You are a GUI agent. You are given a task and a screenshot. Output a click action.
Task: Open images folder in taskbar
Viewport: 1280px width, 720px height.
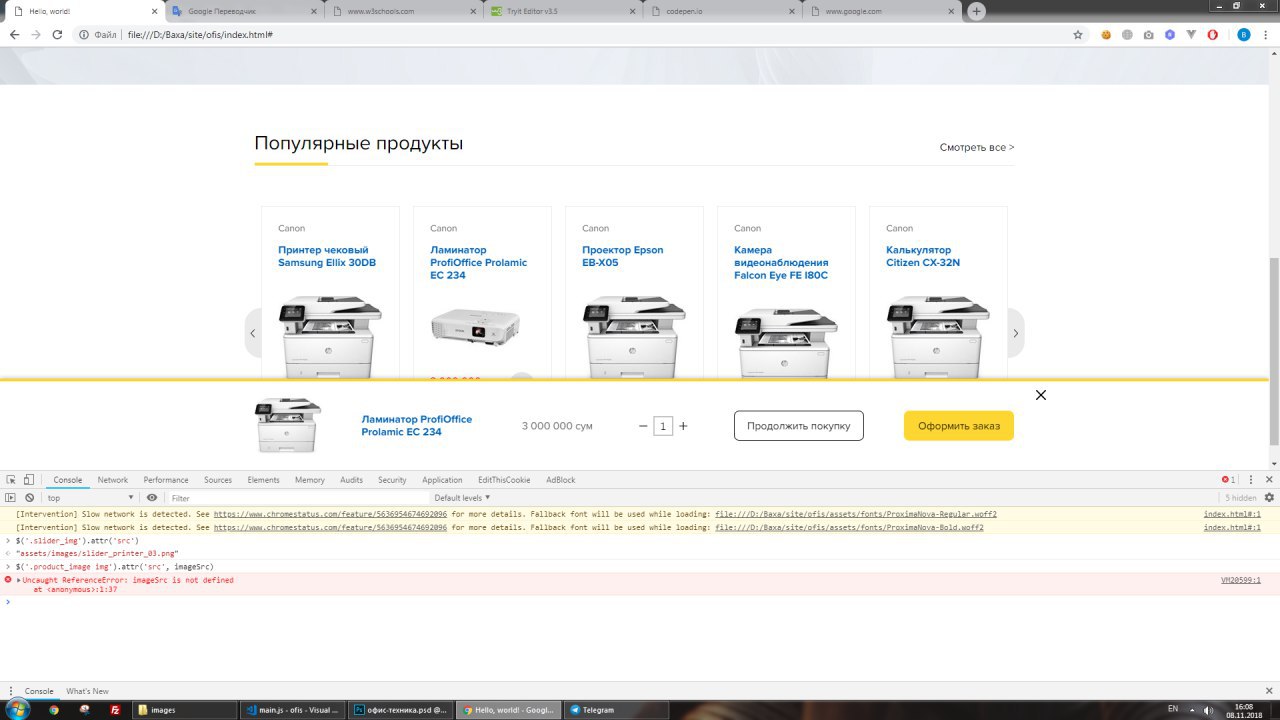tap(185, 710)
